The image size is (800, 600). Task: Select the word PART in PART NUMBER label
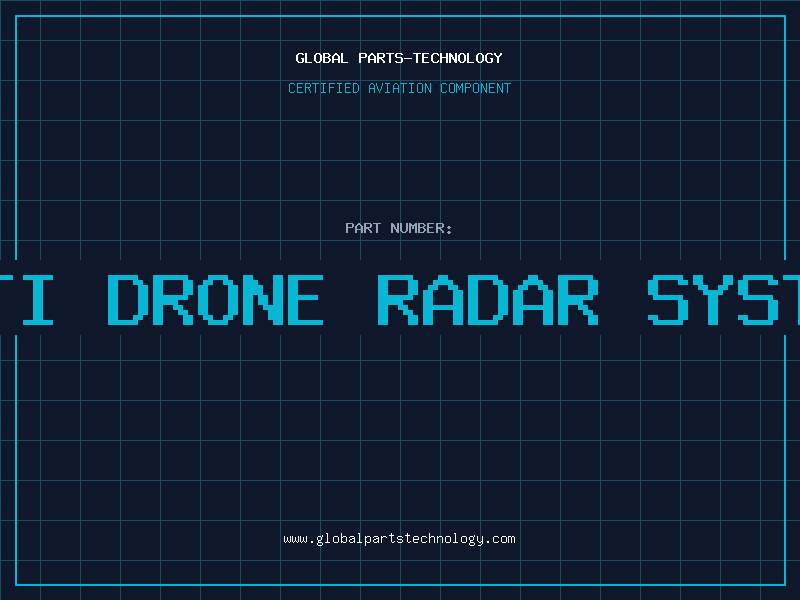click(x=363, y=228)
